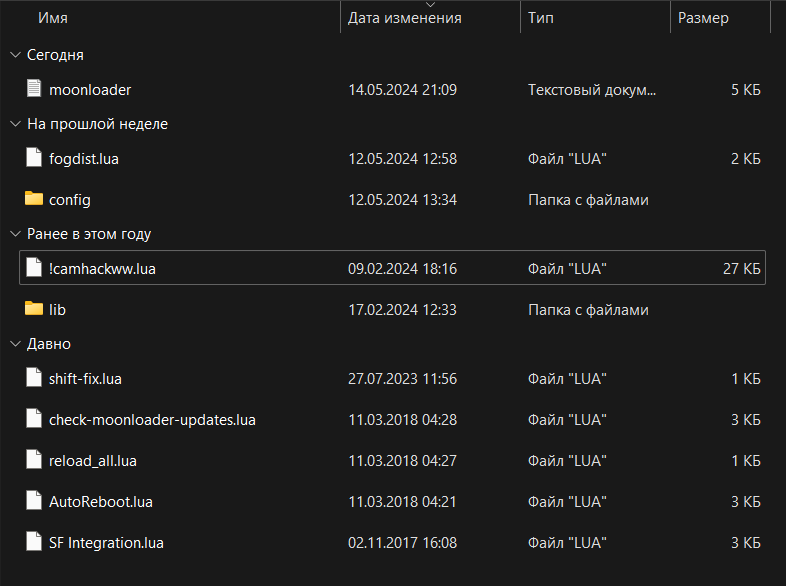The height and width of the screenshot is (586, 786).
Task: Click the Тип column header
Action: pyautogui.click(x=541, y=18)
